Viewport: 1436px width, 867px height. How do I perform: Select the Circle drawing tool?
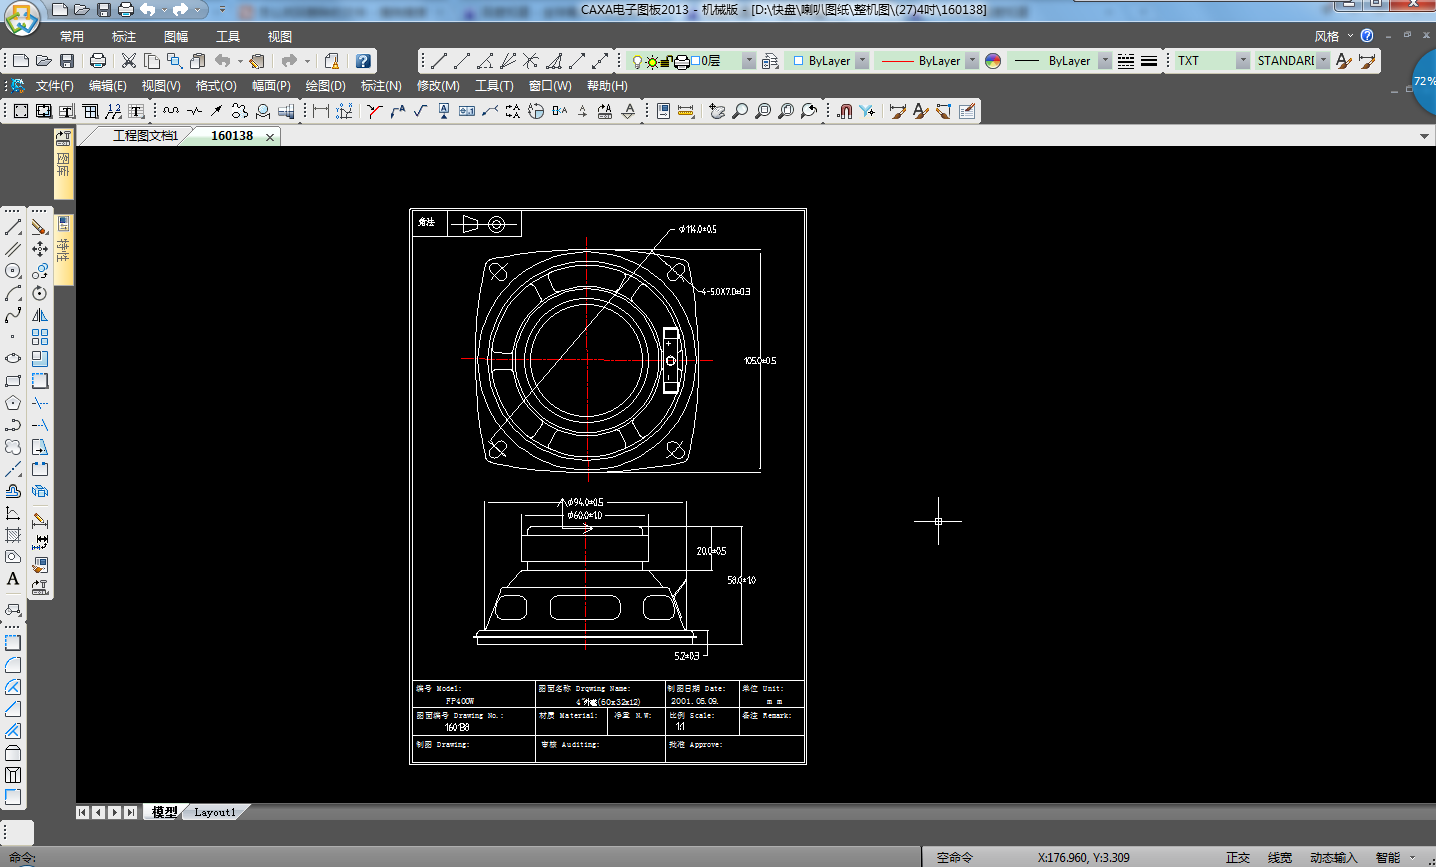click(x=13, y=271)
